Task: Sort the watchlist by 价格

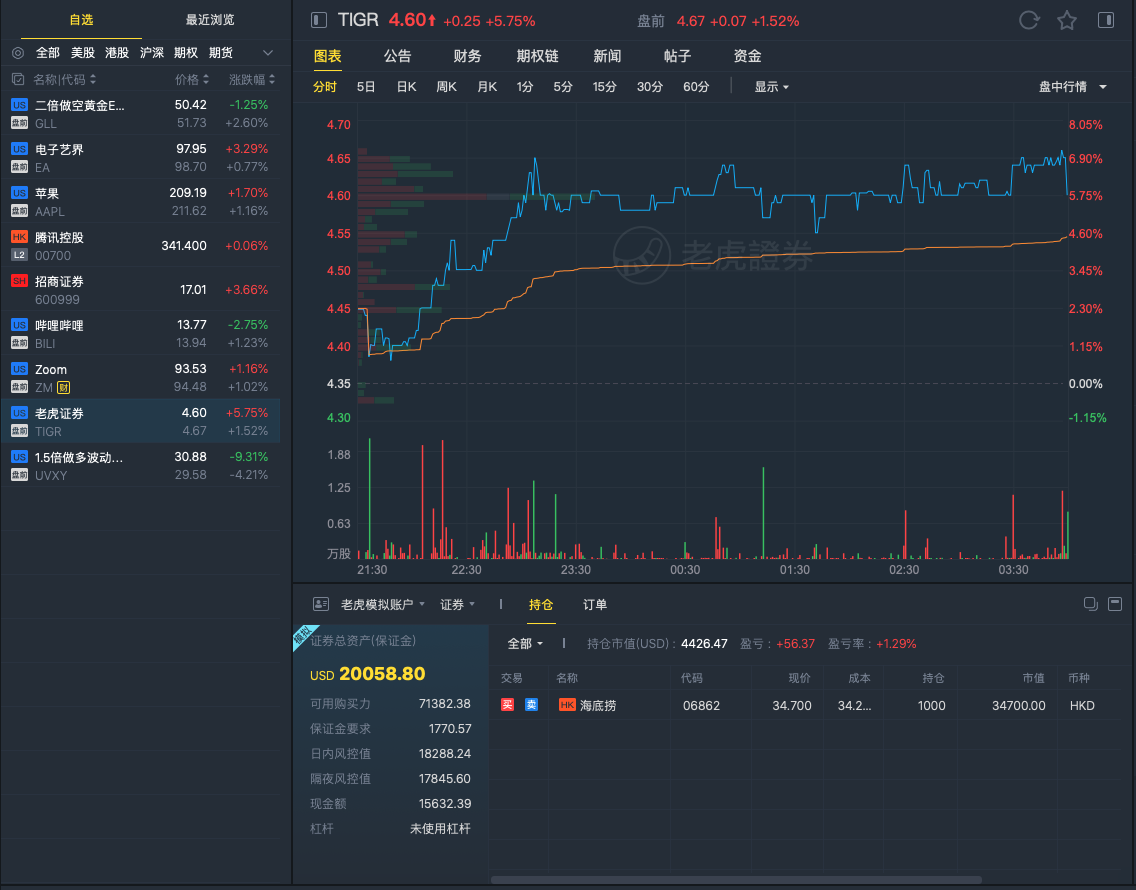Action: coord(192,80)
